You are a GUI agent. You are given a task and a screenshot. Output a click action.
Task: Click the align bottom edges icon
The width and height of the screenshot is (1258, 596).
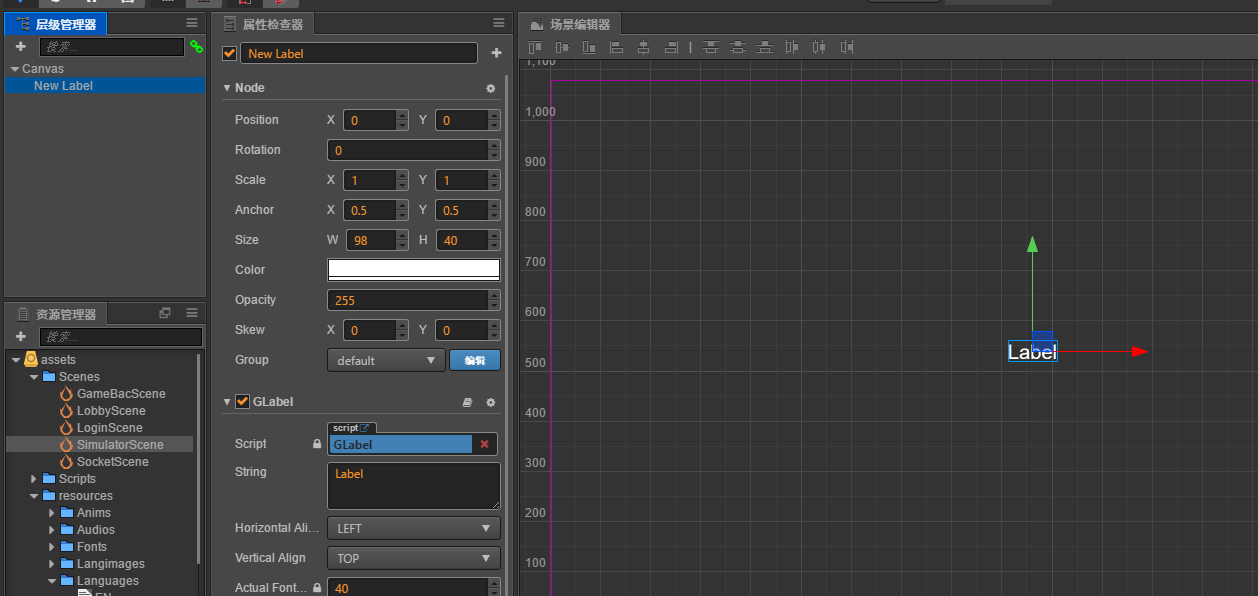pos(589,47)
